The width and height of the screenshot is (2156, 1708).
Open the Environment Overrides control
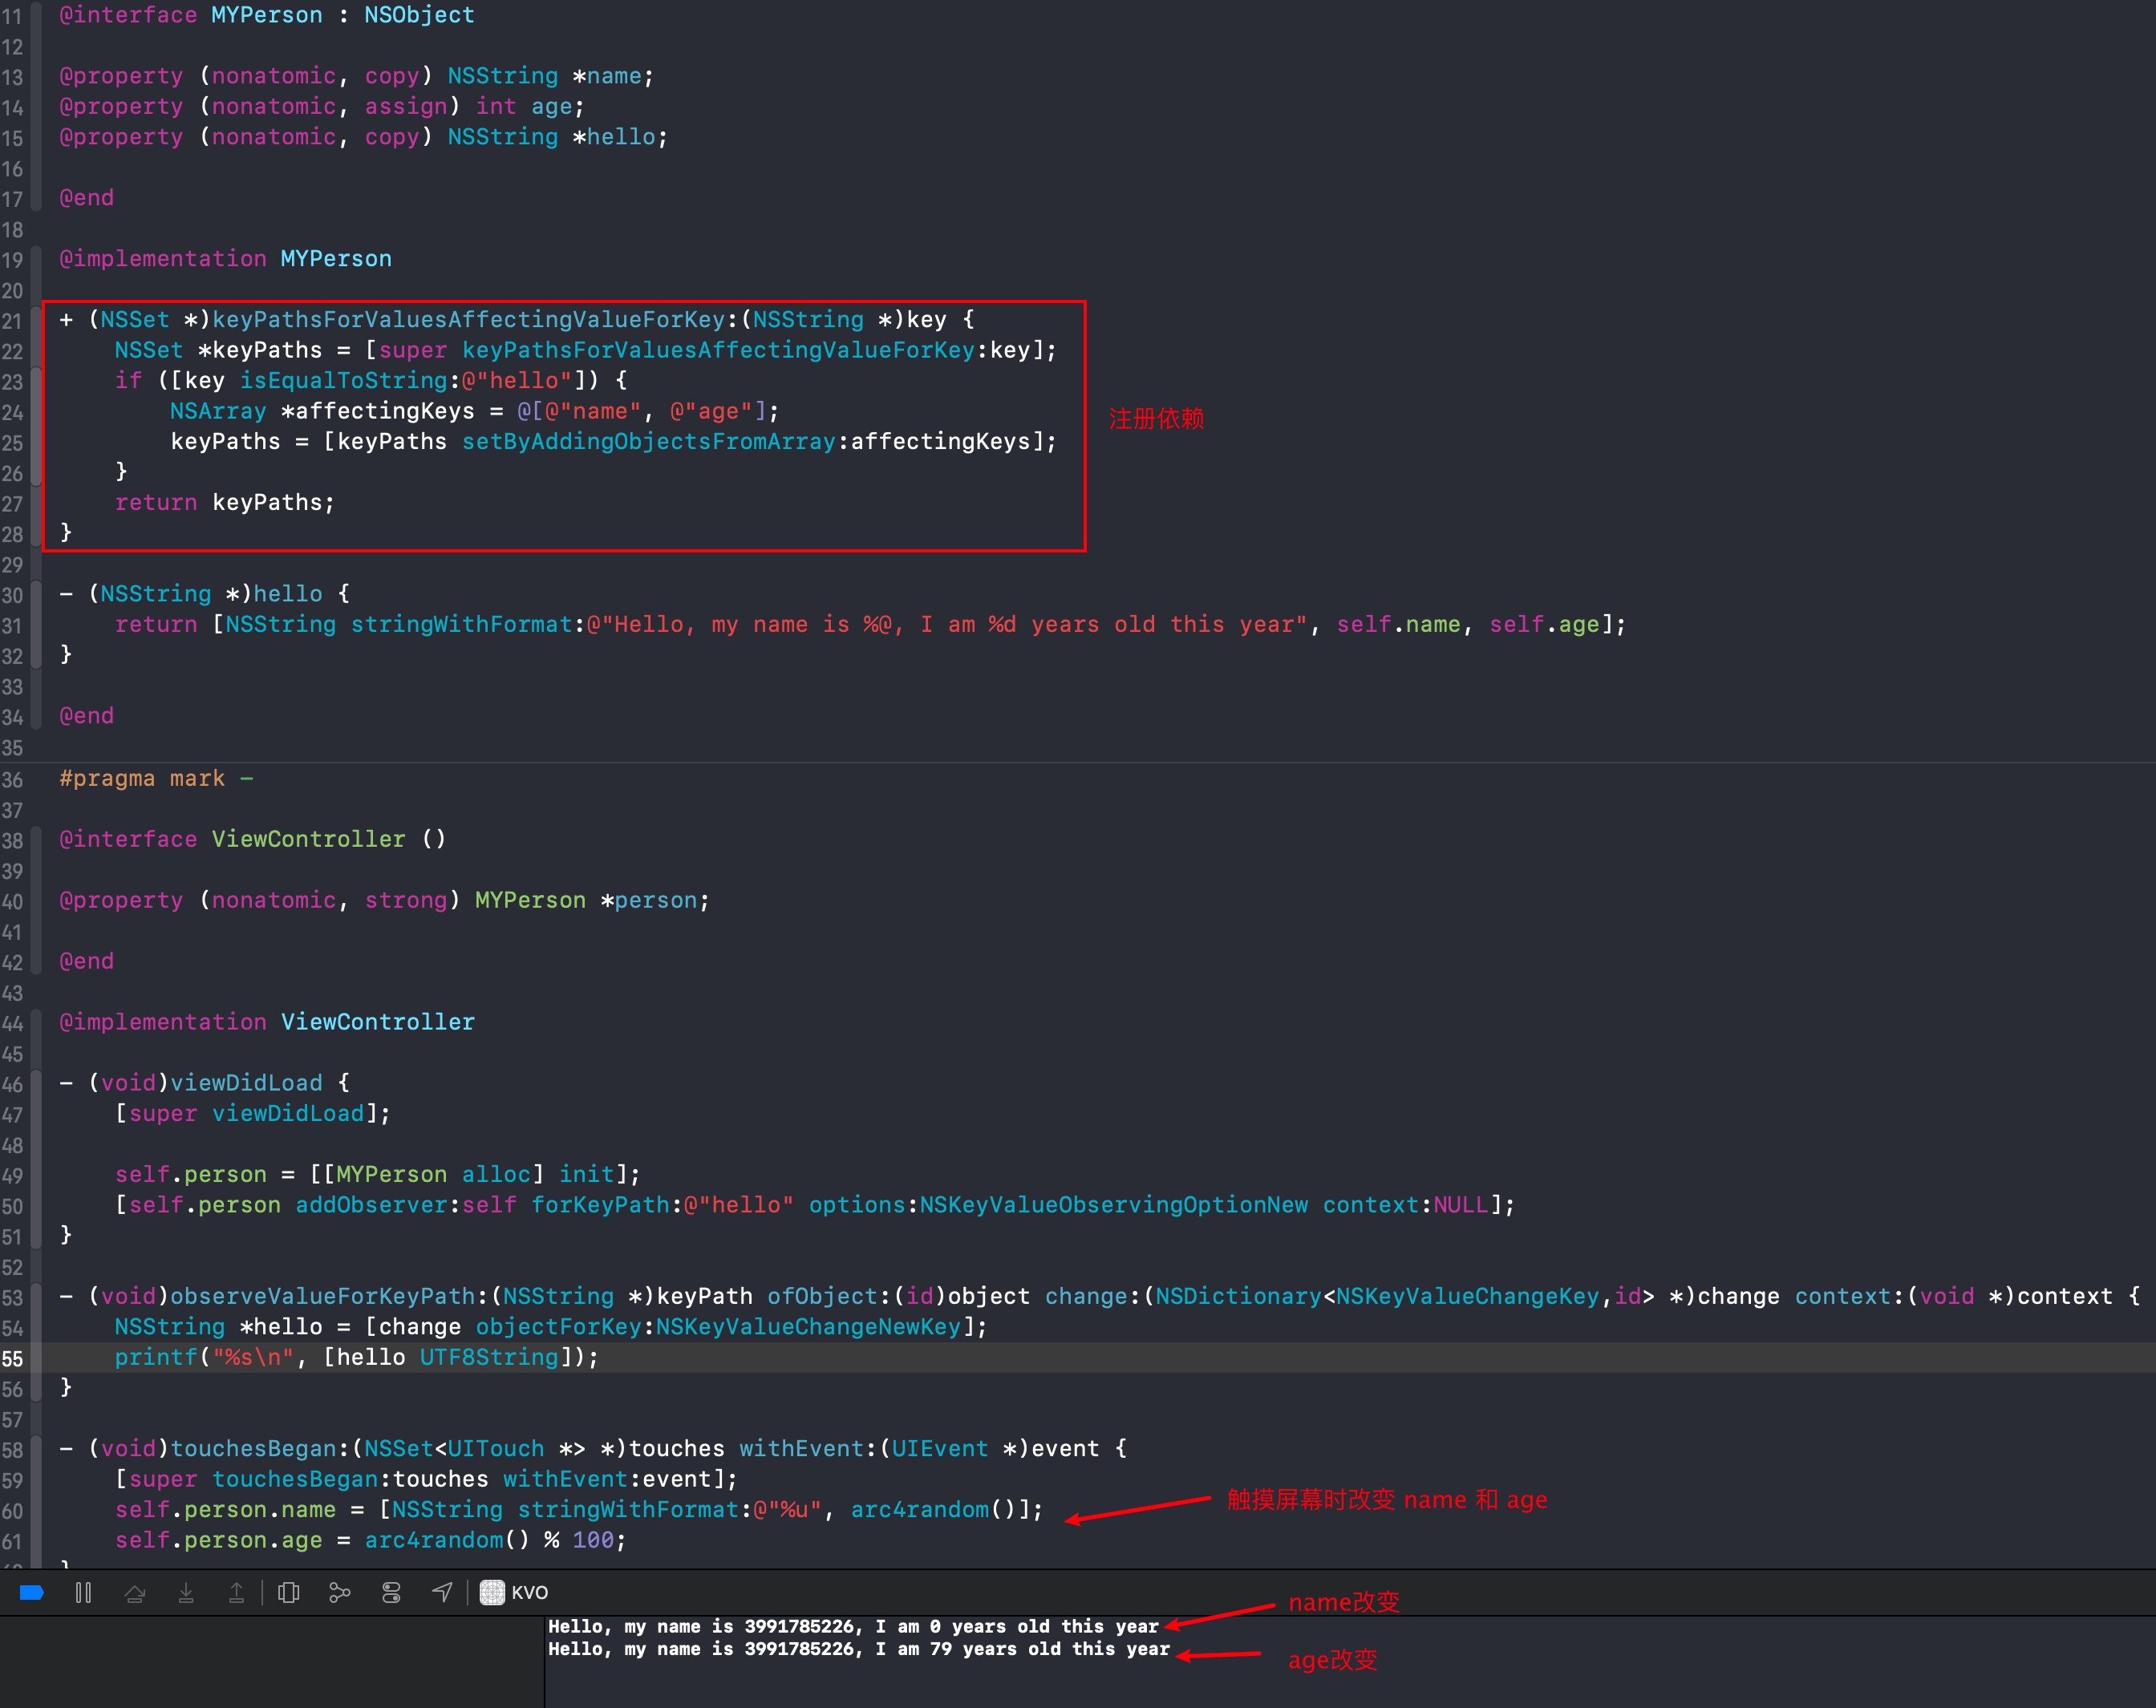tap(391, 1592)
